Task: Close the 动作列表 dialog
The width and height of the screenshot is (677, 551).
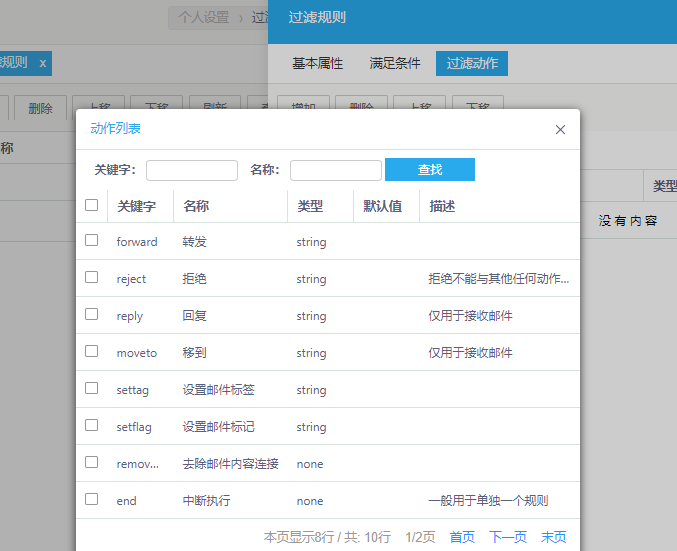Action: pos(560,129)
